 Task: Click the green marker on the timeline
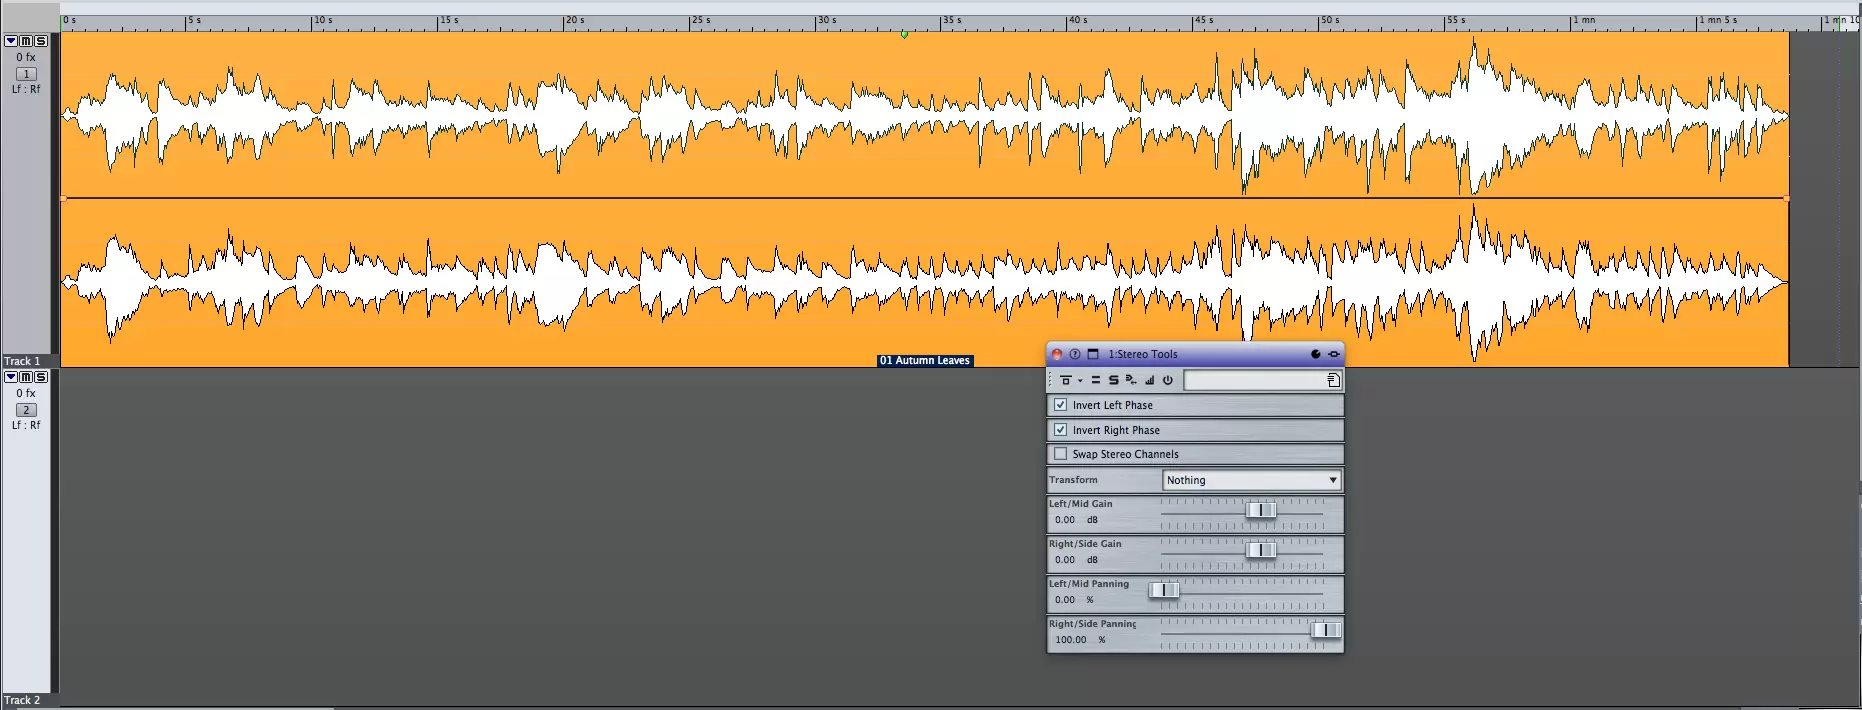[904, 34]
